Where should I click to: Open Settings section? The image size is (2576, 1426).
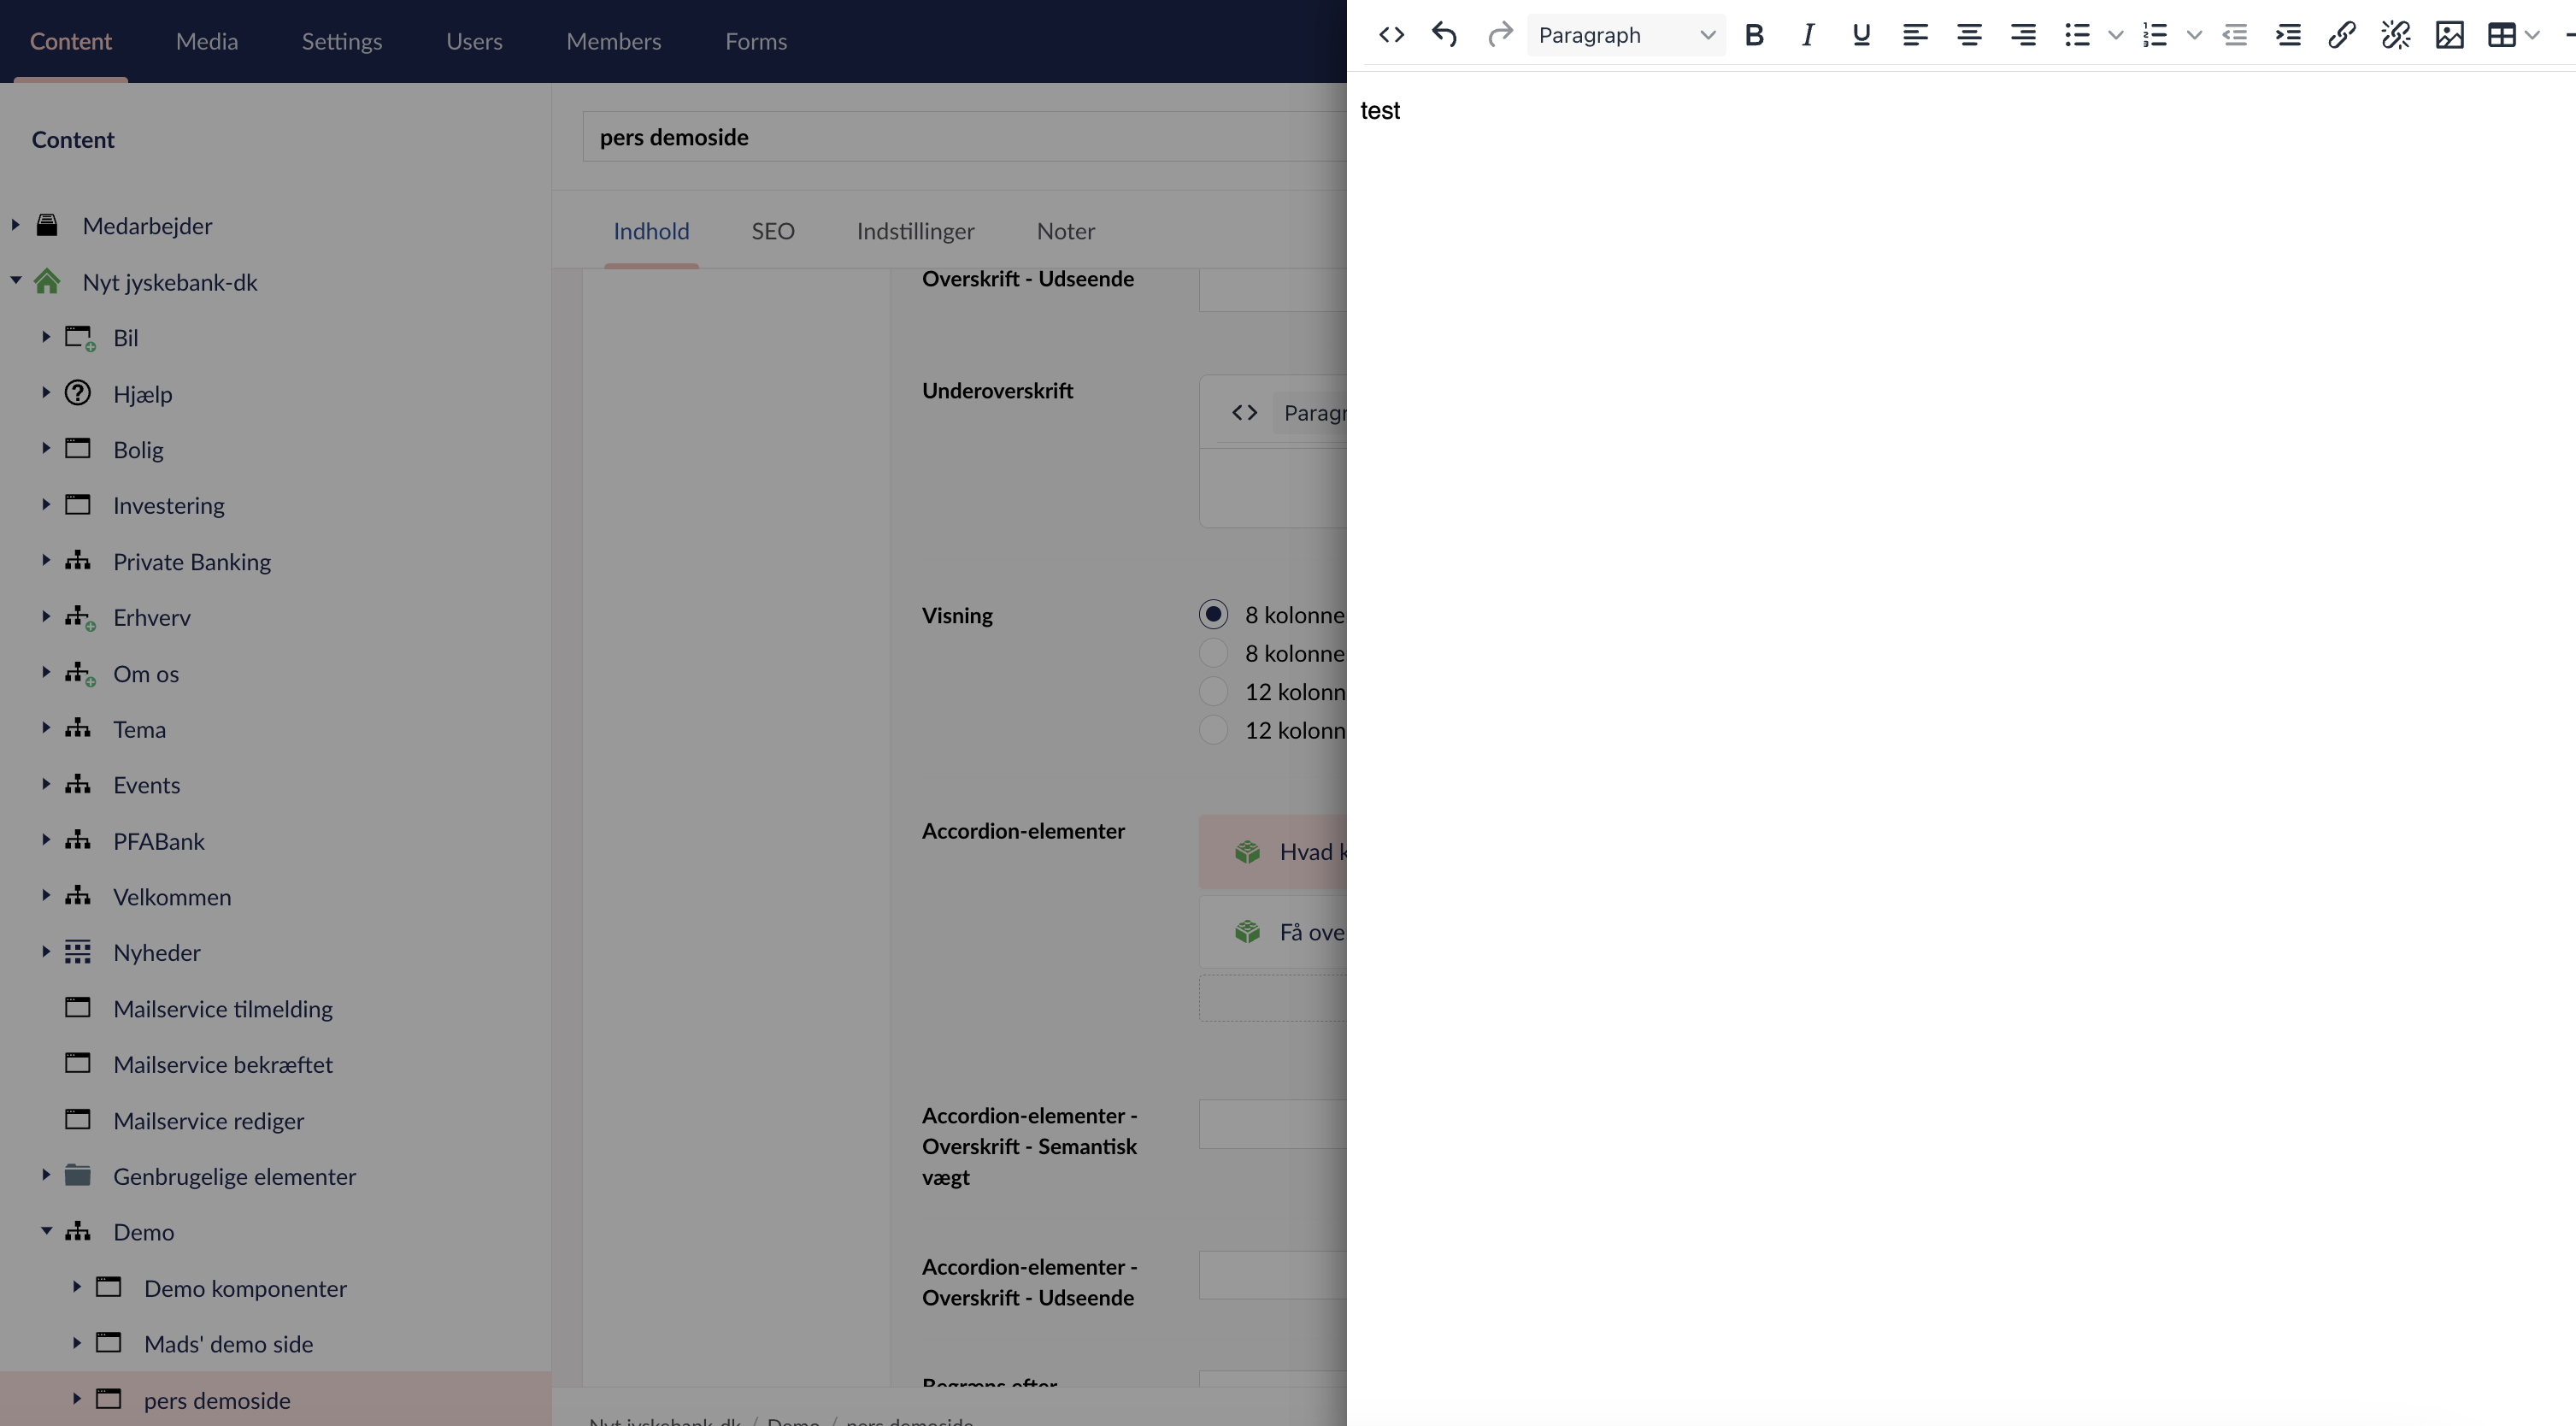pos(342,41)
